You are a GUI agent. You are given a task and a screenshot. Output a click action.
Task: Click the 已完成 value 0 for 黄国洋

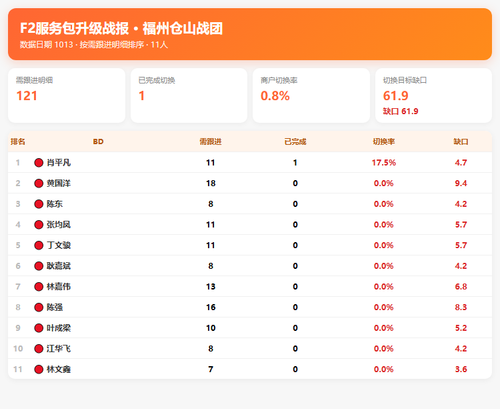[x=295, y=183]
